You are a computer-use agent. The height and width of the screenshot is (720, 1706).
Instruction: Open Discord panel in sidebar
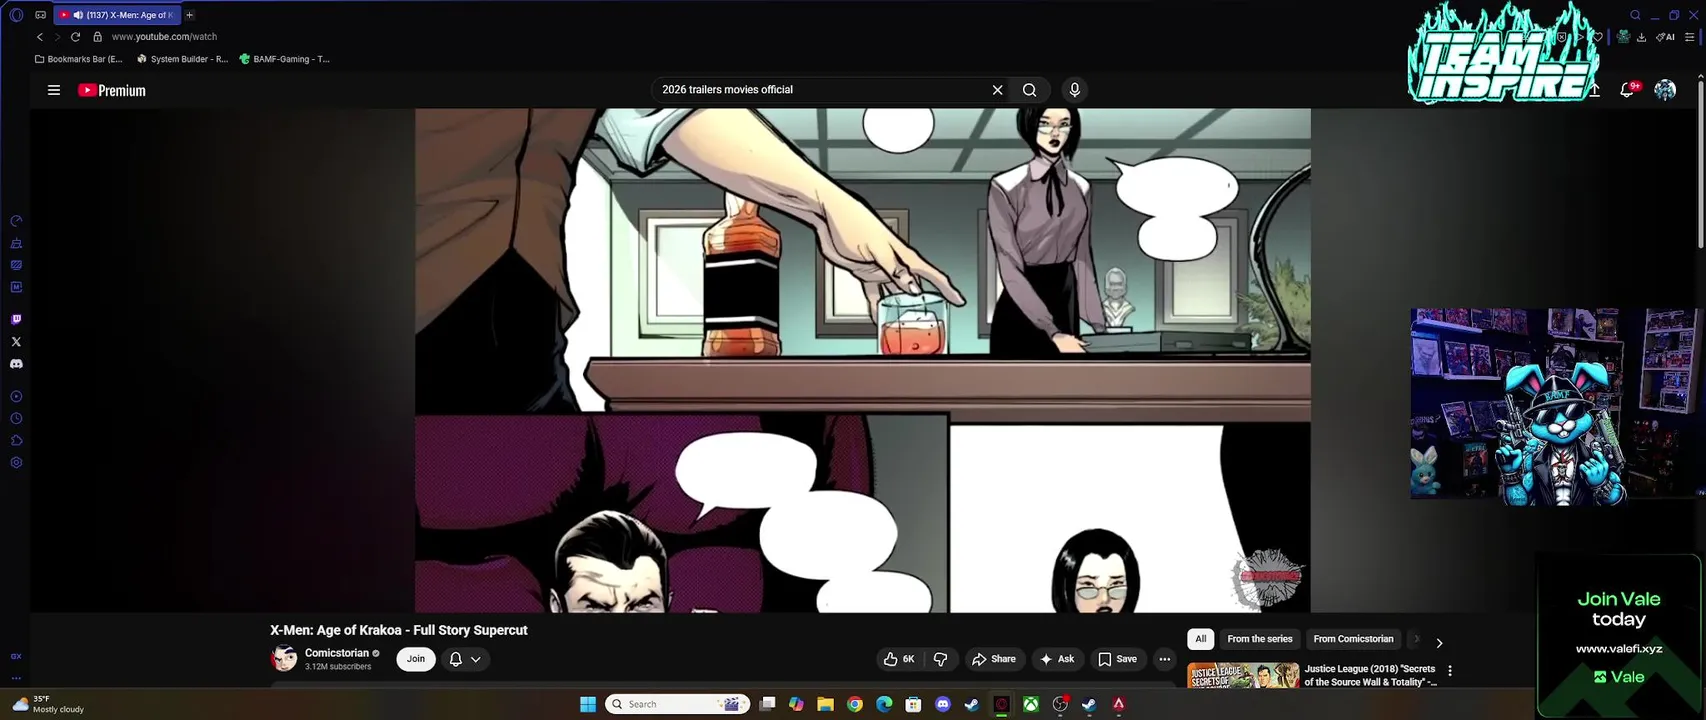click(x=16, y=364)
